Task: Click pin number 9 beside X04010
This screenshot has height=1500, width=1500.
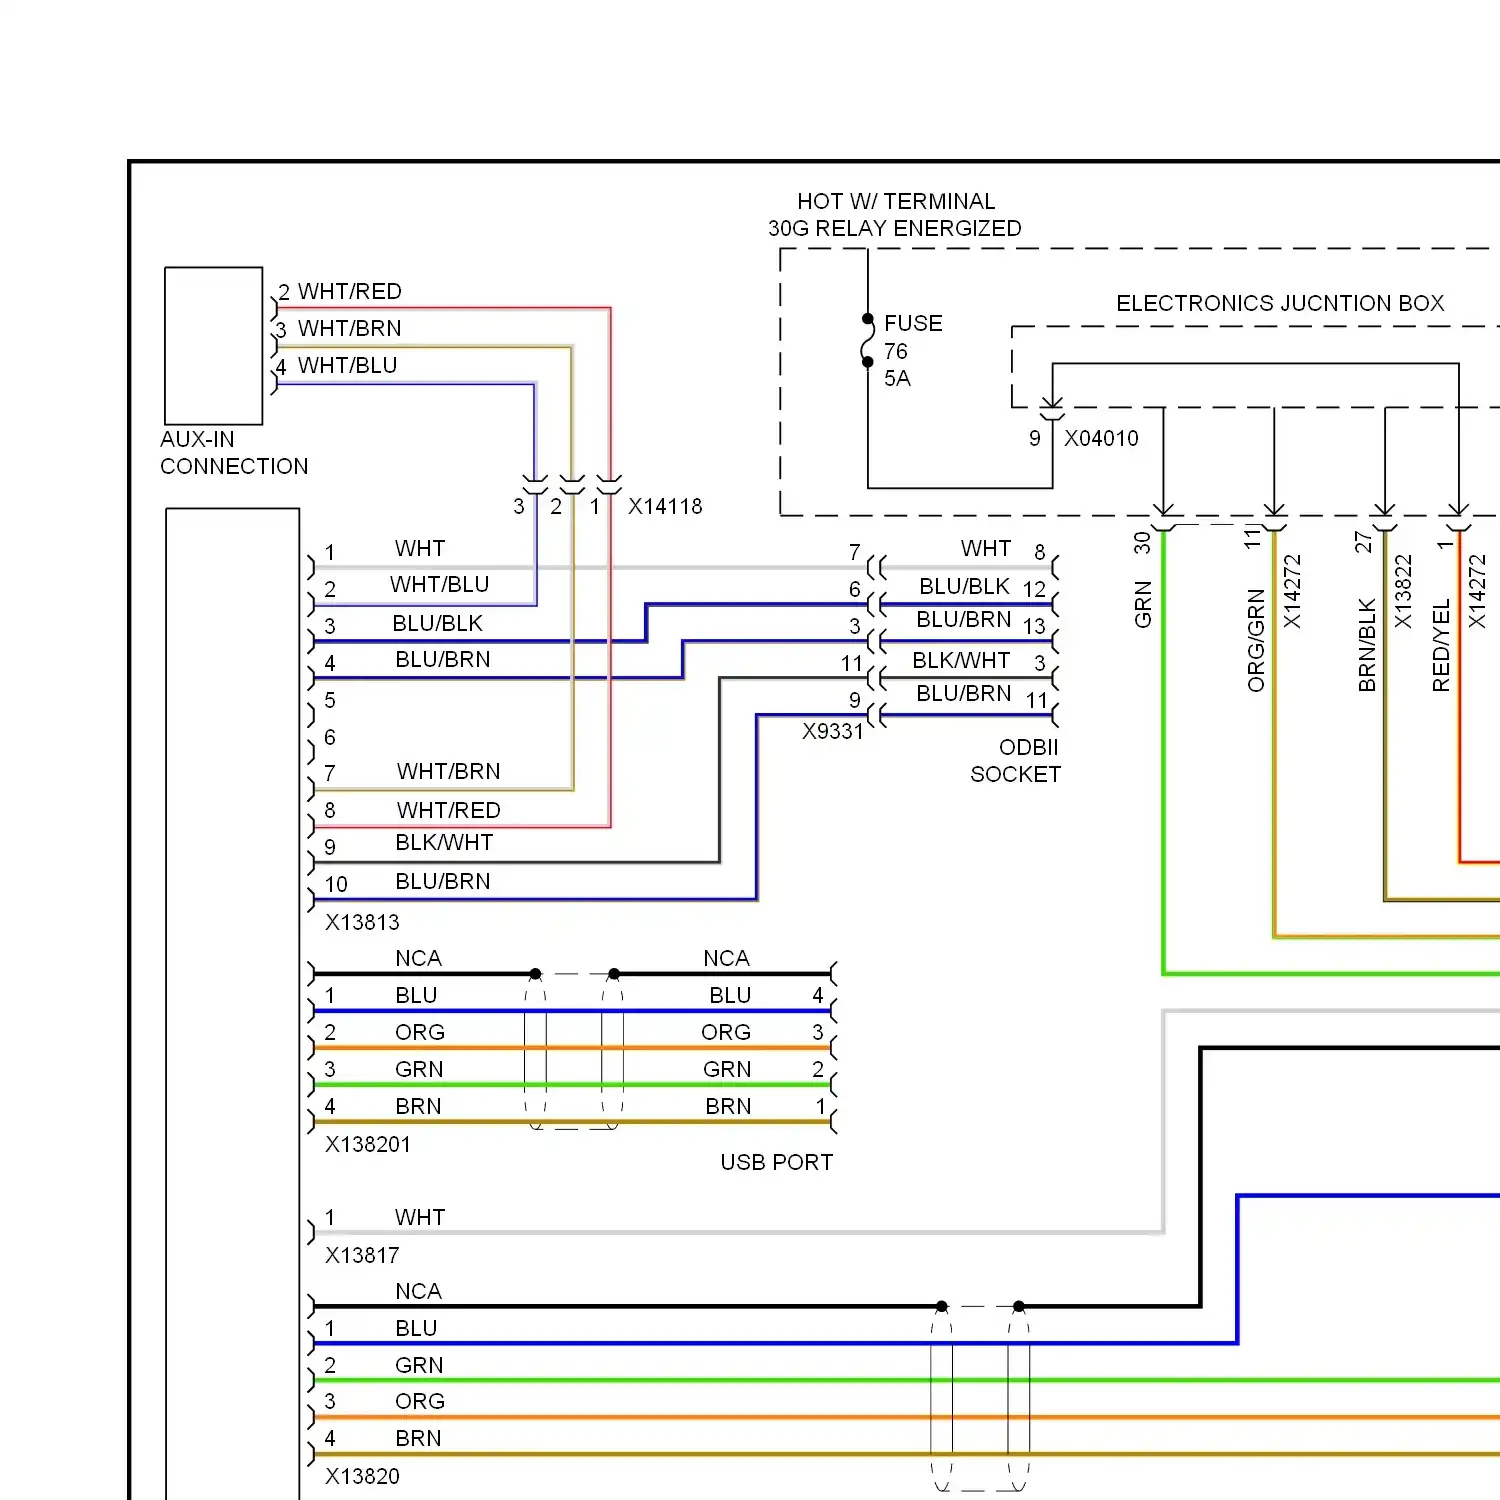Action: point(1035,438)
